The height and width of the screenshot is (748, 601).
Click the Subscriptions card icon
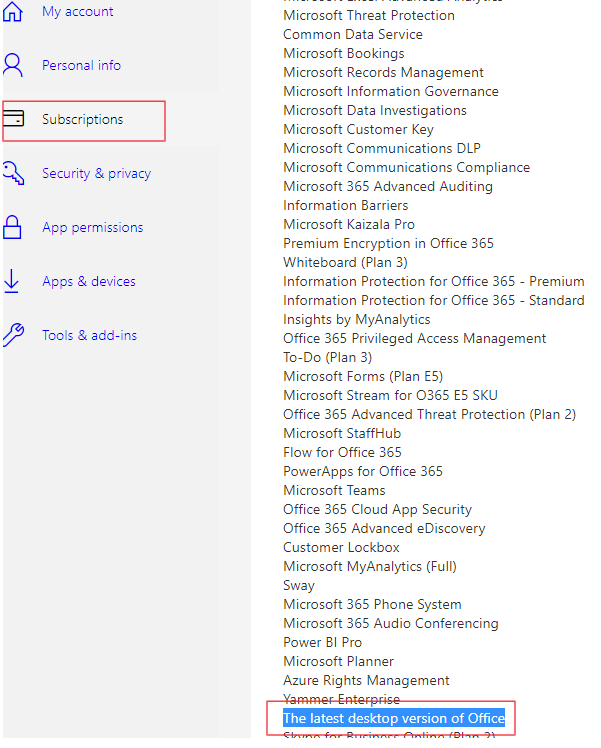(13, 118)
